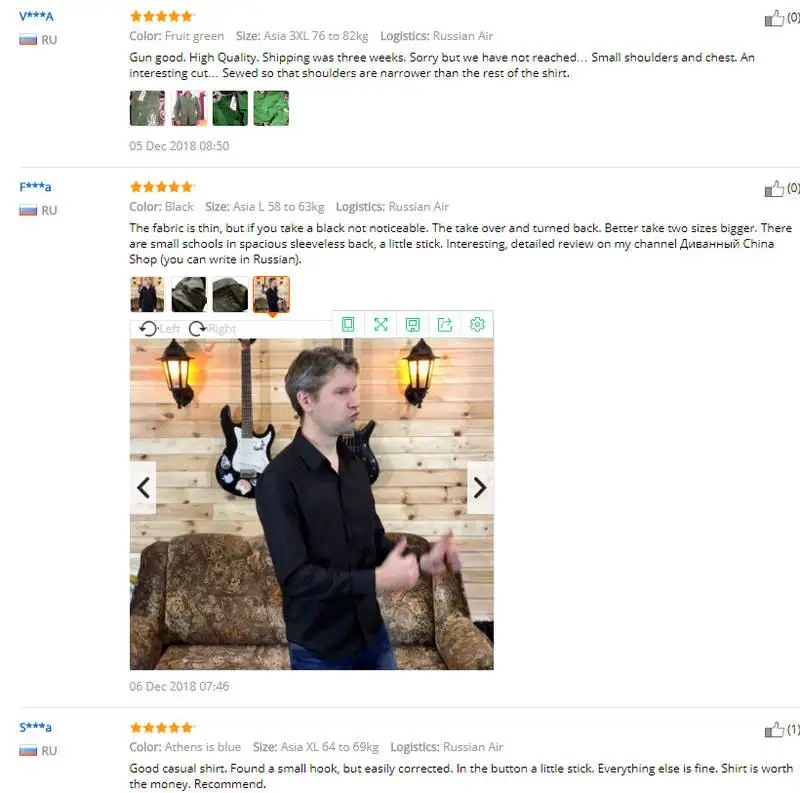Select third fabric thumbnail in F***a's review

pos(230,294)
